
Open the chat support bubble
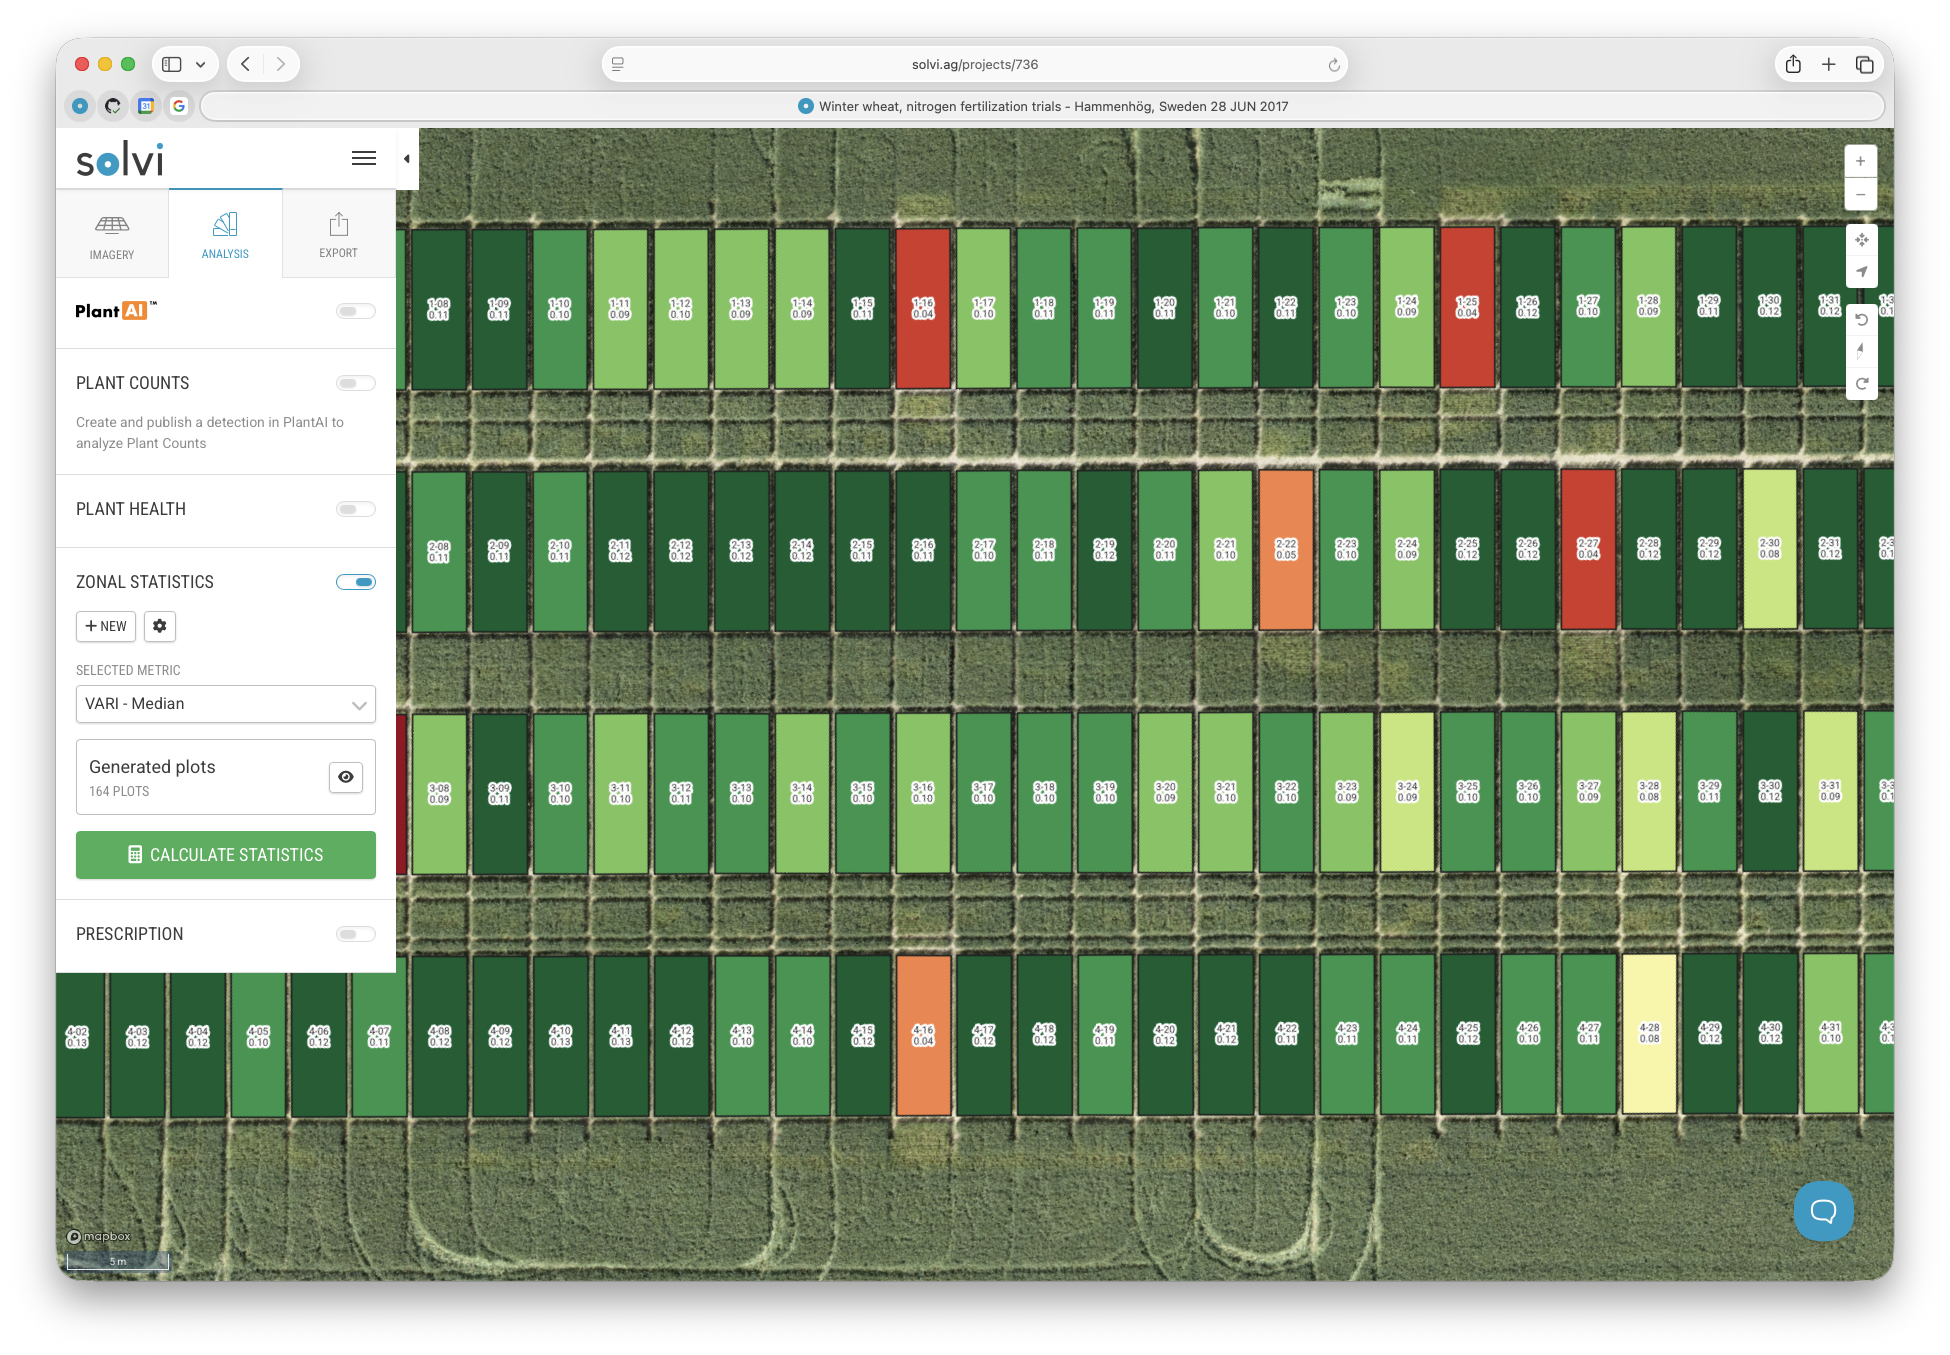(x=1823, y=1211)
